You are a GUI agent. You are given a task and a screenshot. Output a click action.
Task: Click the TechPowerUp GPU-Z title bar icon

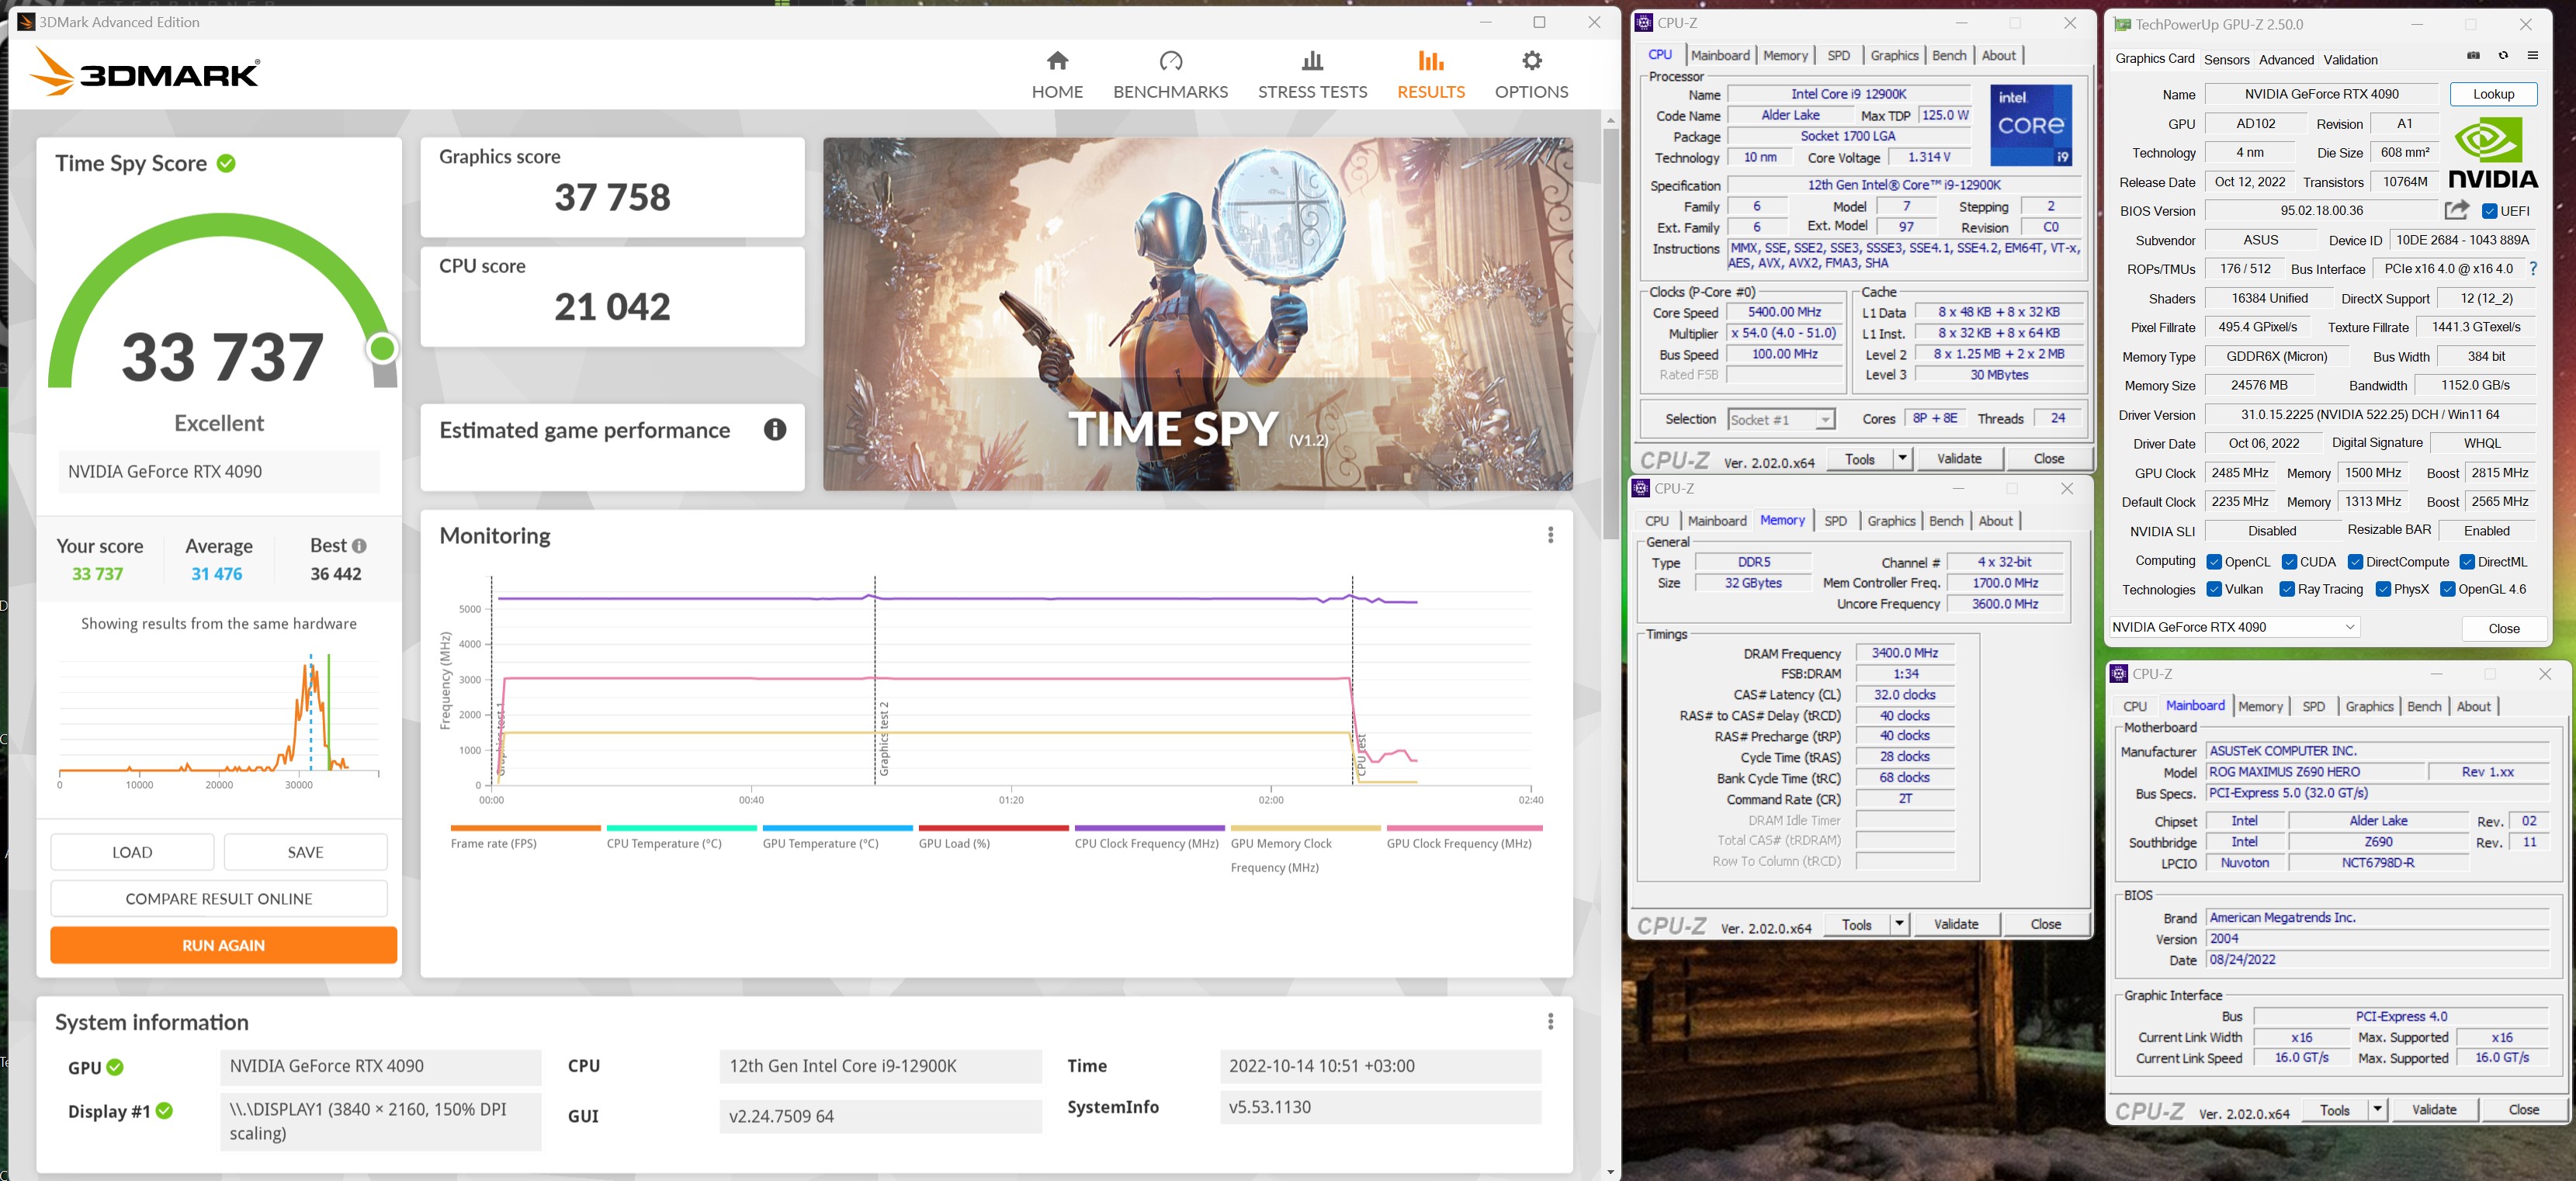click(x=2122, y=24)
